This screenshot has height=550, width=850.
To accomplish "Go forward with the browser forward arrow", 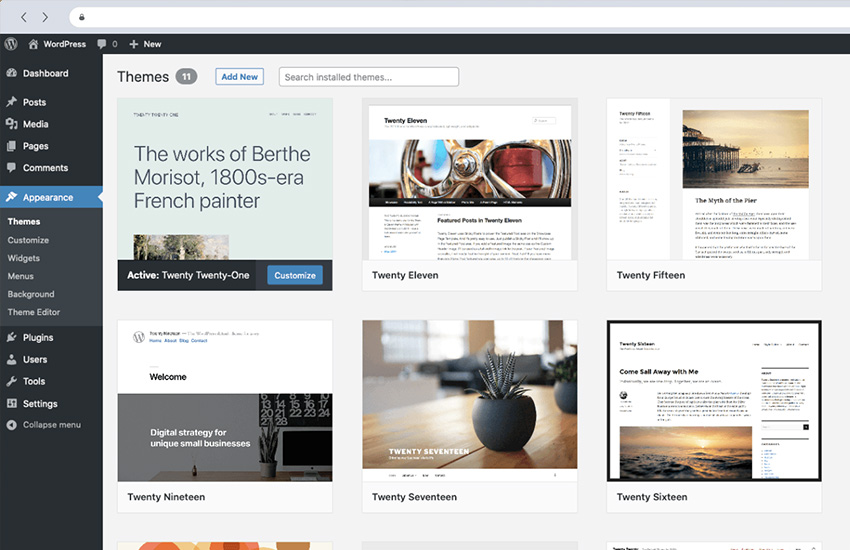I will coord(45,17).
